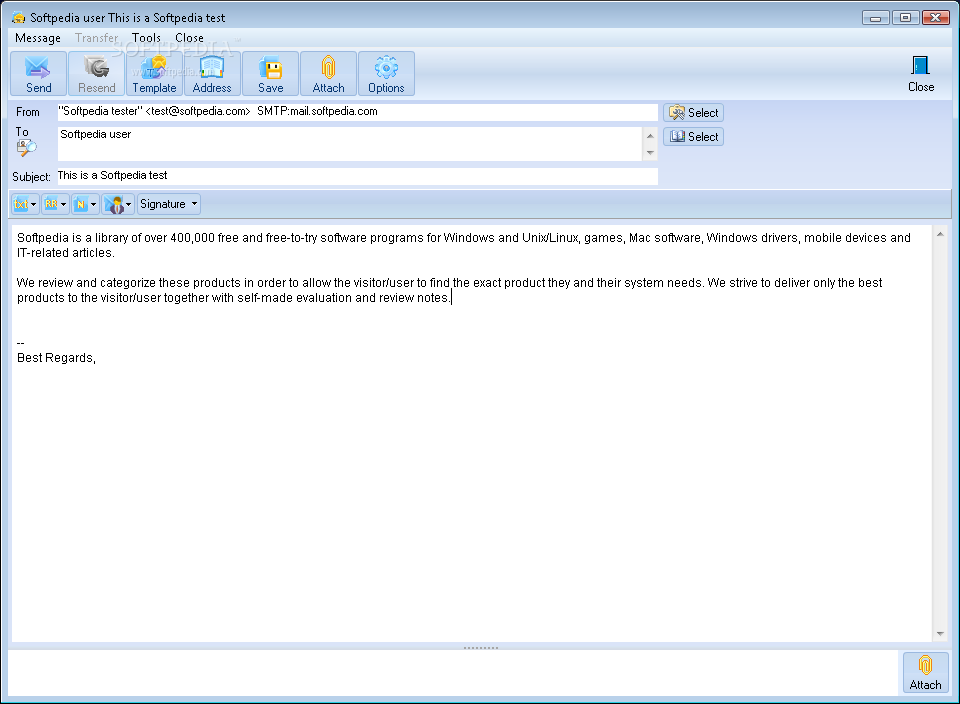Screen dimensions: 960x704
Task: Expand the Signature dropdown
Action: [x=168, y=204]
